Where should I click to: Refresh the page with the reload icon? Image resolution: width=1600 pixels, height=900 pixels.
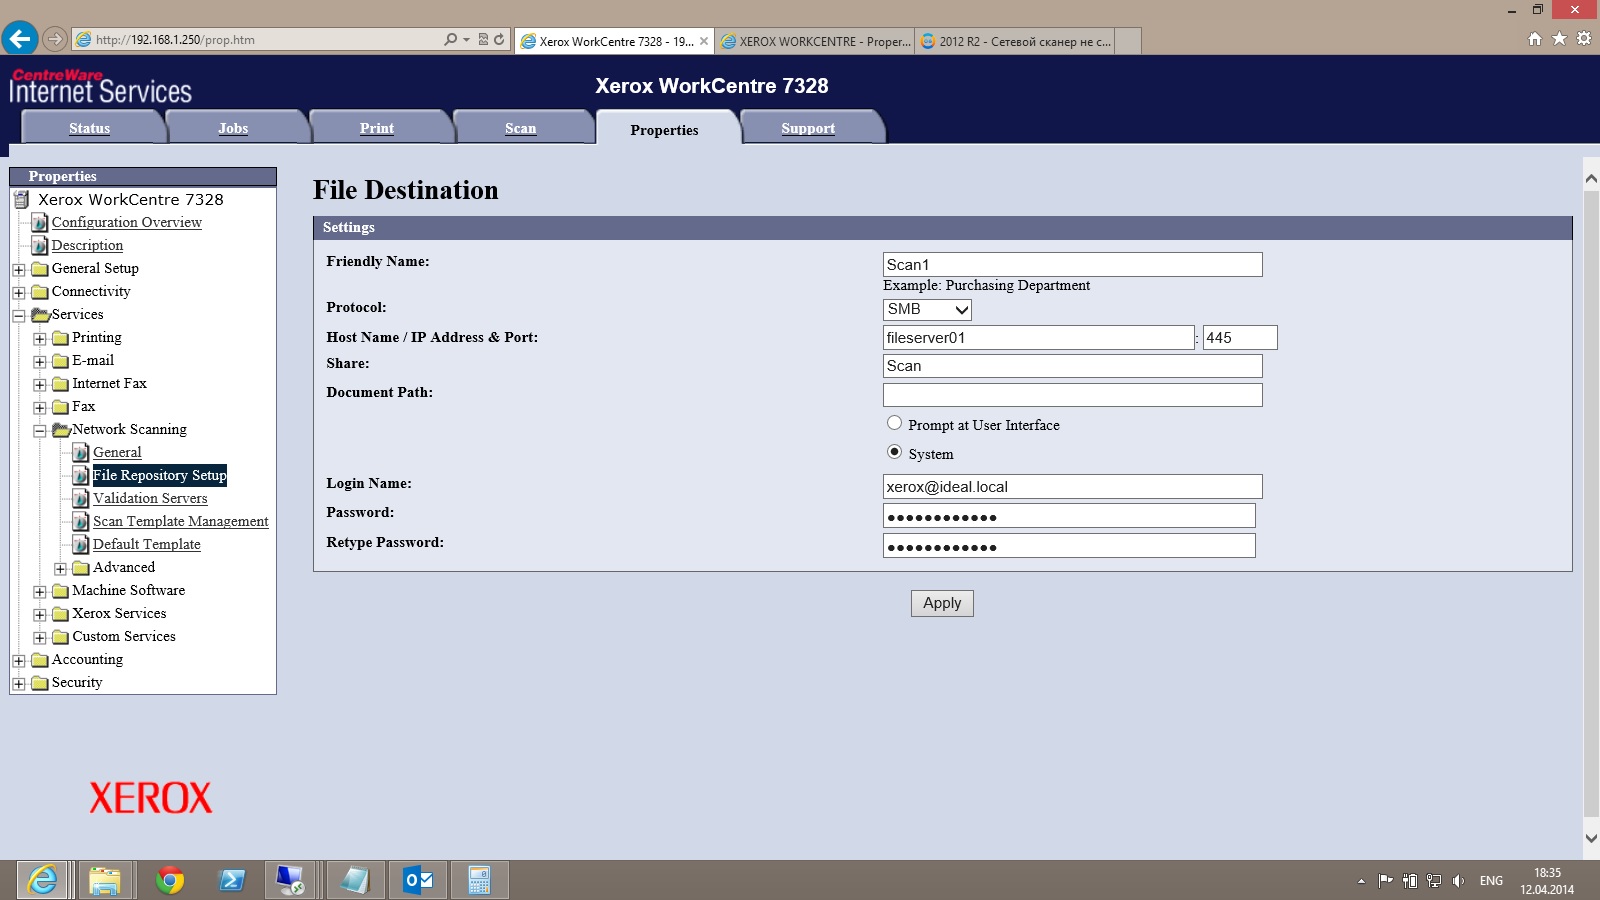[x=499, y=40]
